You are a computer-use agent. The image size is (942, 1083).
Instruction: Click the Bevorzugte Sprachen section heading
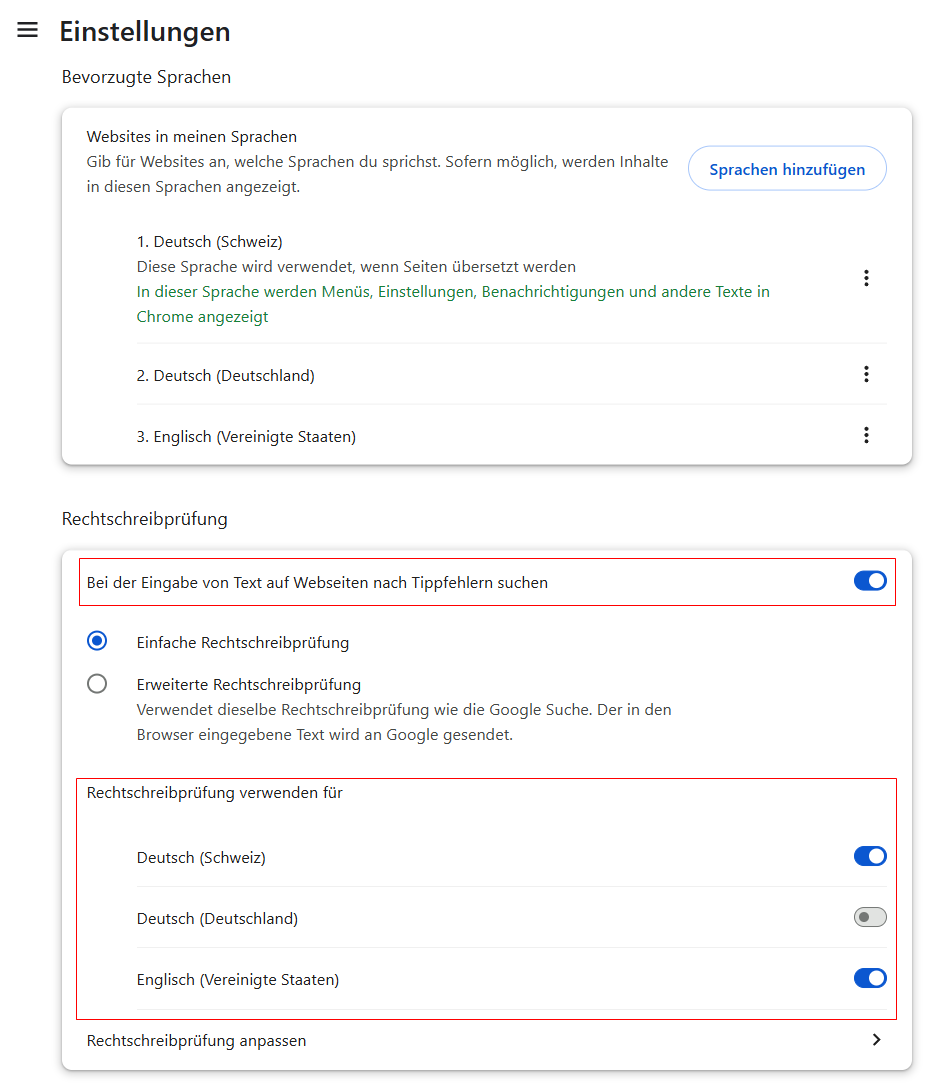(x=146, y=77)
